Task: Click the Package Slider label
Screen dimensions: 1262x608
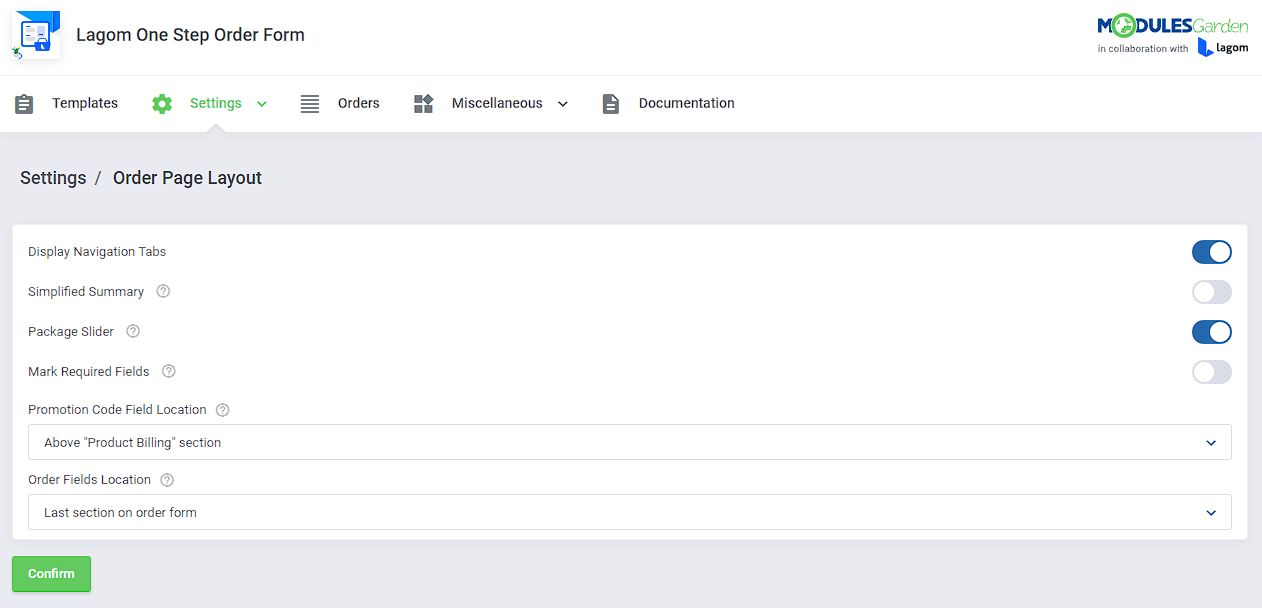Action: (x=71, y=331)
